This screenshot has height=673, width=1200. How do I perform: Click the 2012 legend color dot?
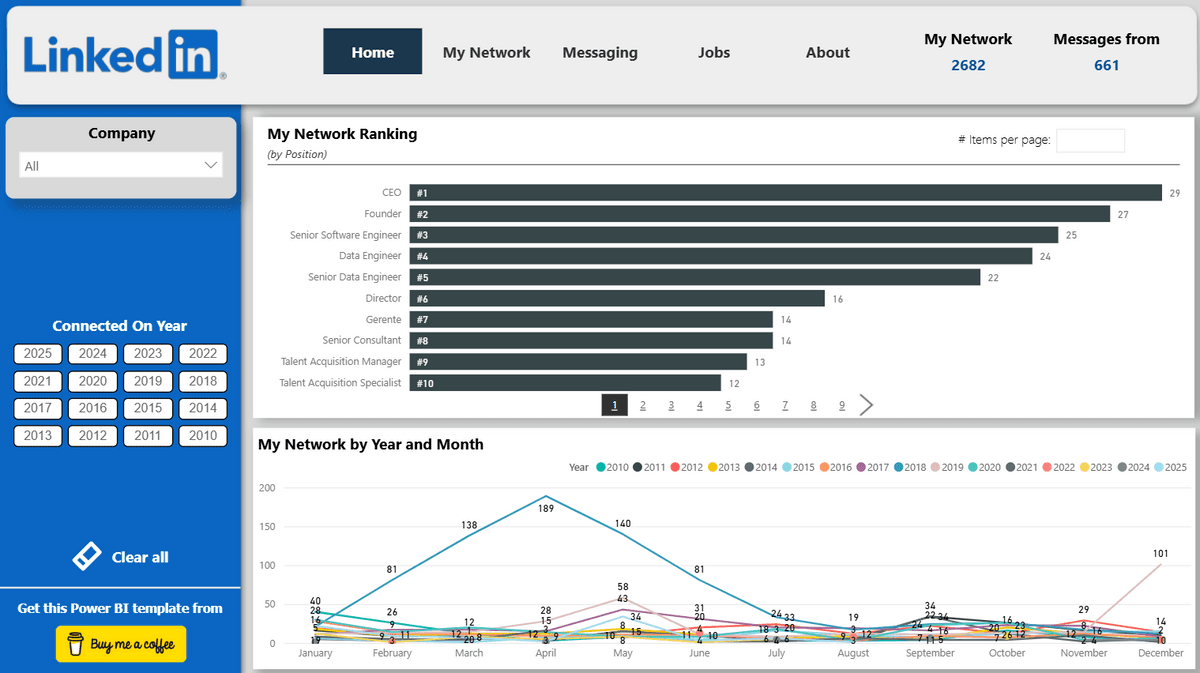676,467
